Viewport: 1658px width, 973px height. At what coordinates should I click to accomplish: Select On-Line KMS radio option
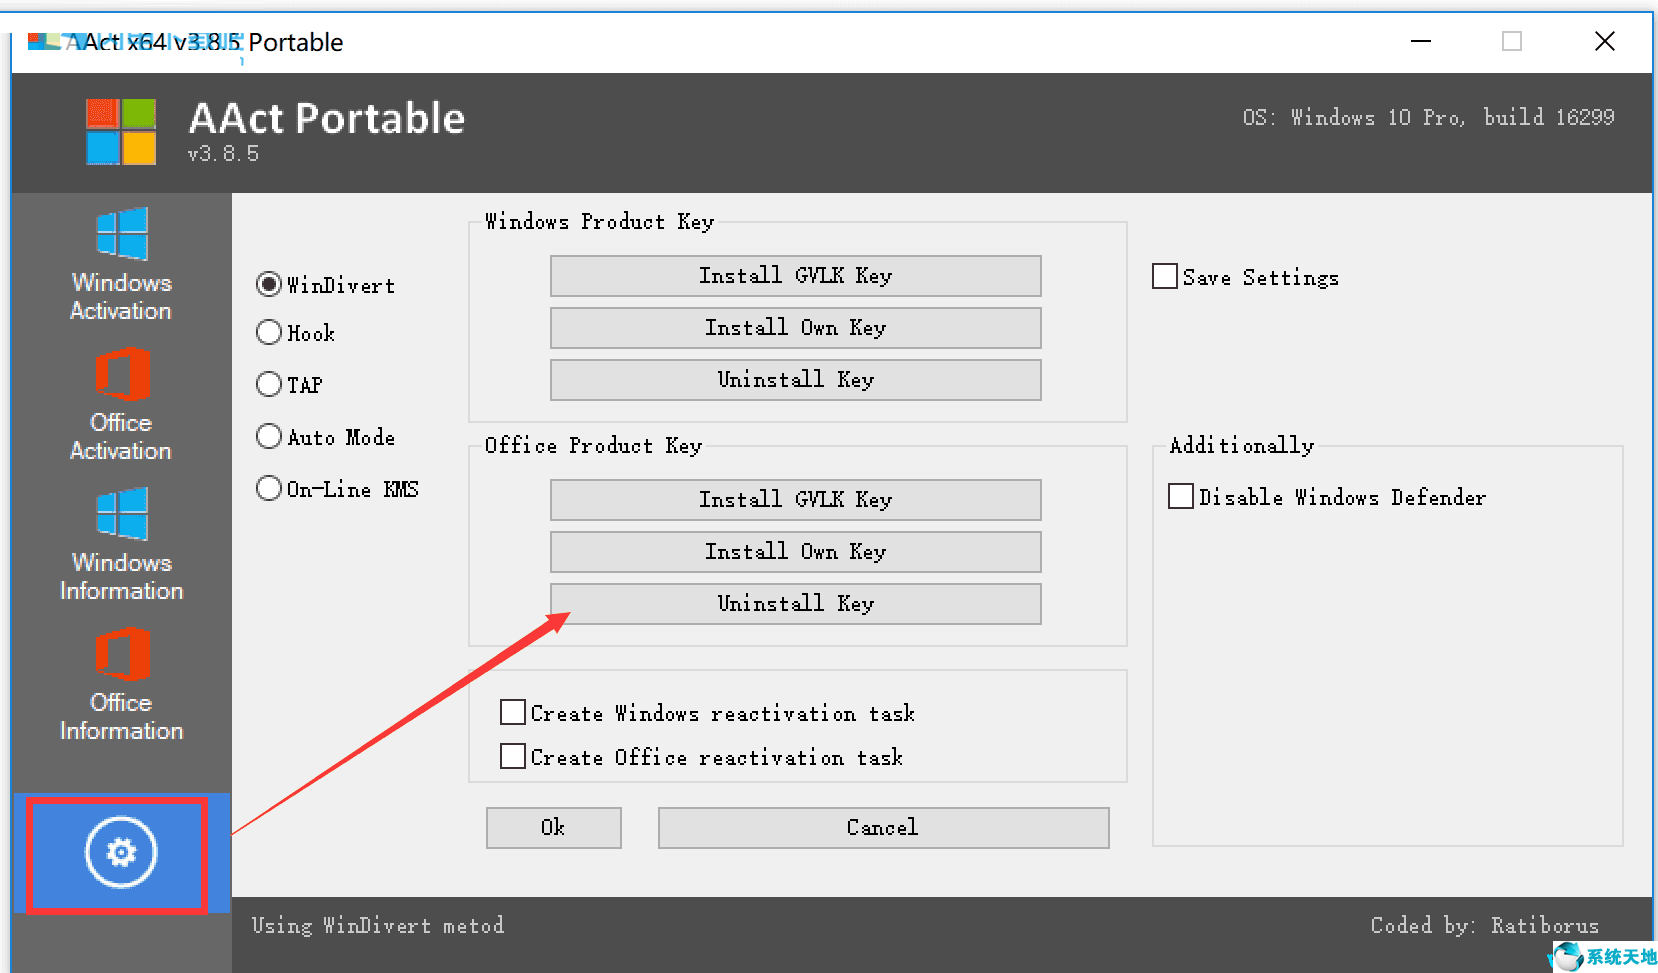pos(269,488)
